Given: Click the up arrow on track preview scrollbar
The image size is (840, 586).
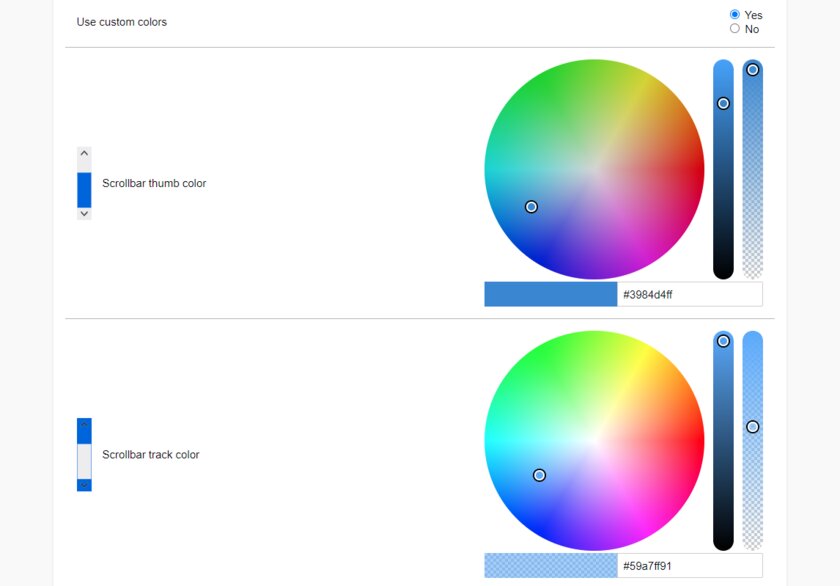Looking at the screenshot, I should (84, 425).
